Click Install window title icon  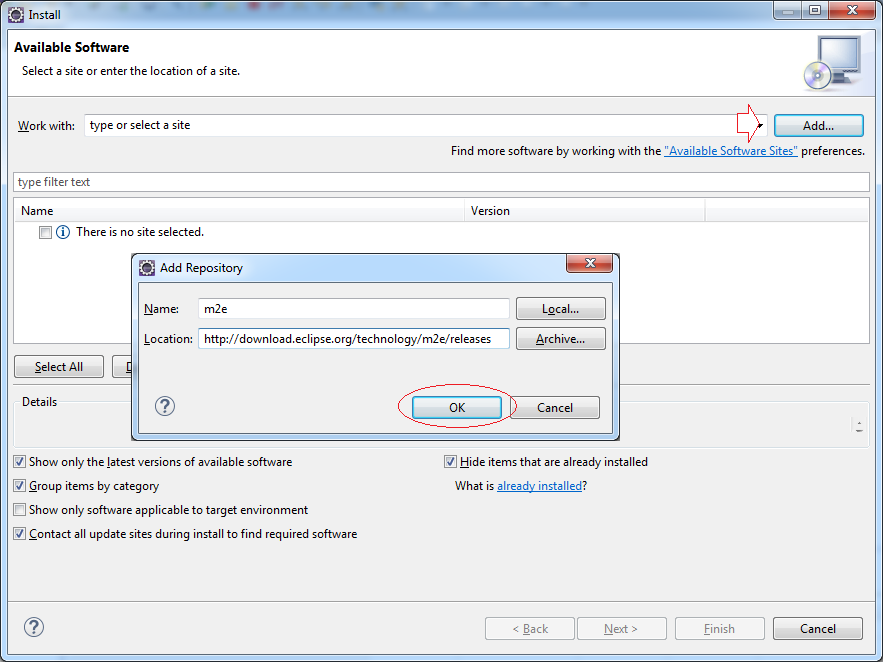(16, 15)
